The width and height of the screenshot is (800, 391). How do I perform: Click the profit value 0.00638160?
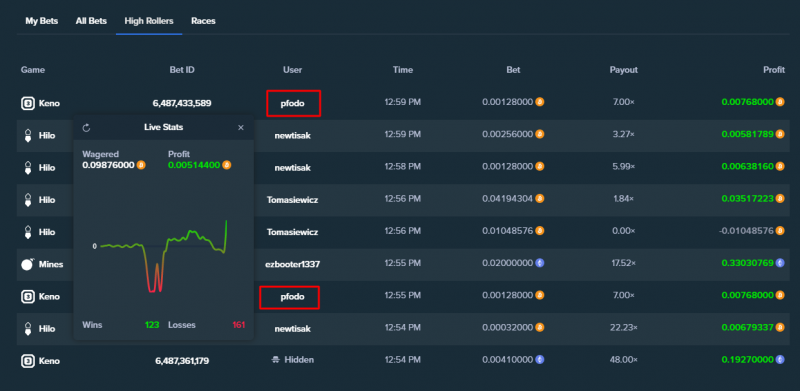[747, 166]
